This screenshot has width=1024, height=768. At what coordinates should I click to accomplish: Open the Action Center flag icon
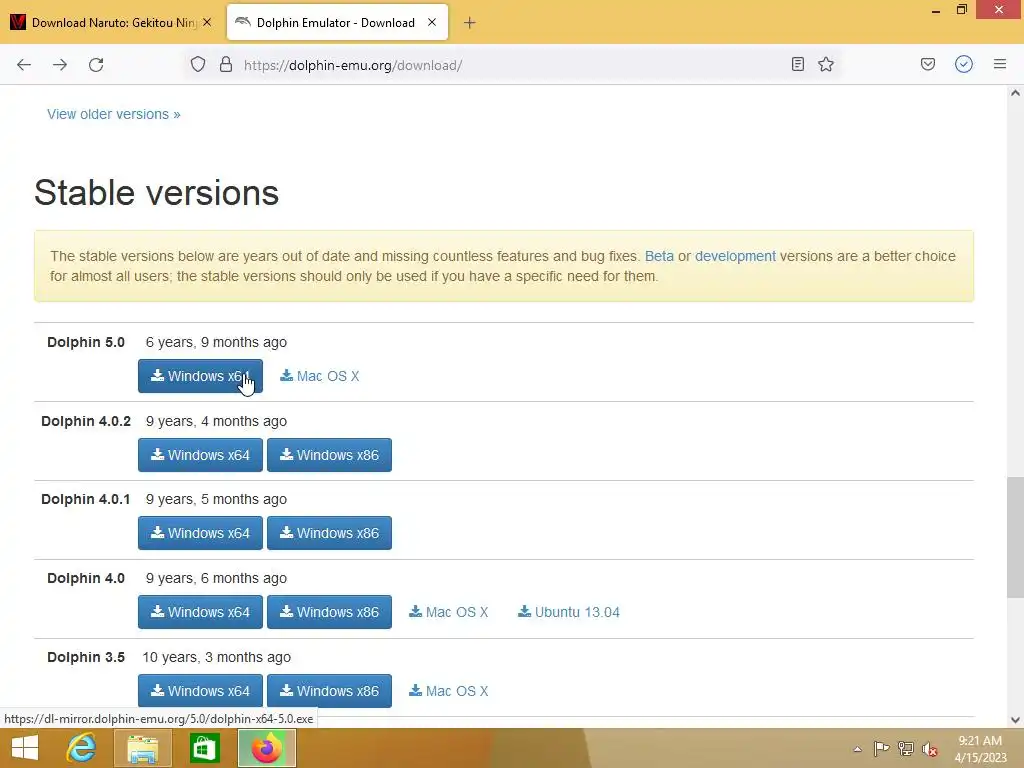(881, 748)
